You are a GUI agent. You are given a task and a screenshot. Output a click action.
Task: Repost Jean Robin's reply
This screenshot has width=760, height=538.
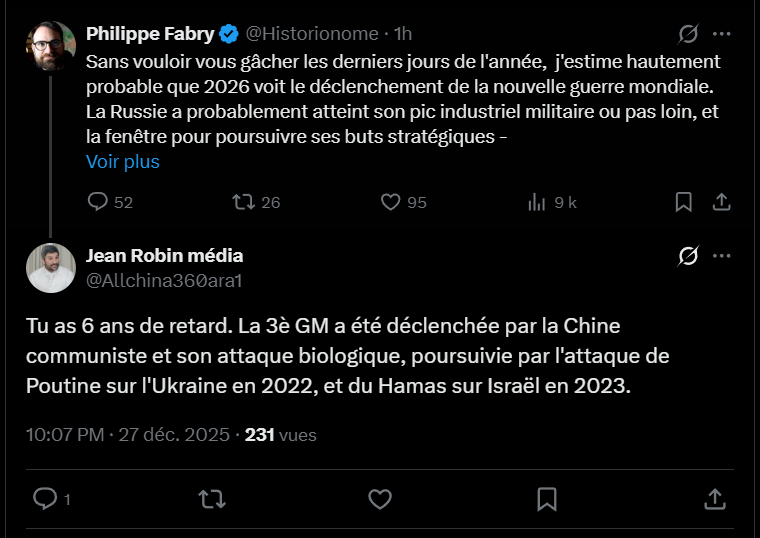coord(212,498)
